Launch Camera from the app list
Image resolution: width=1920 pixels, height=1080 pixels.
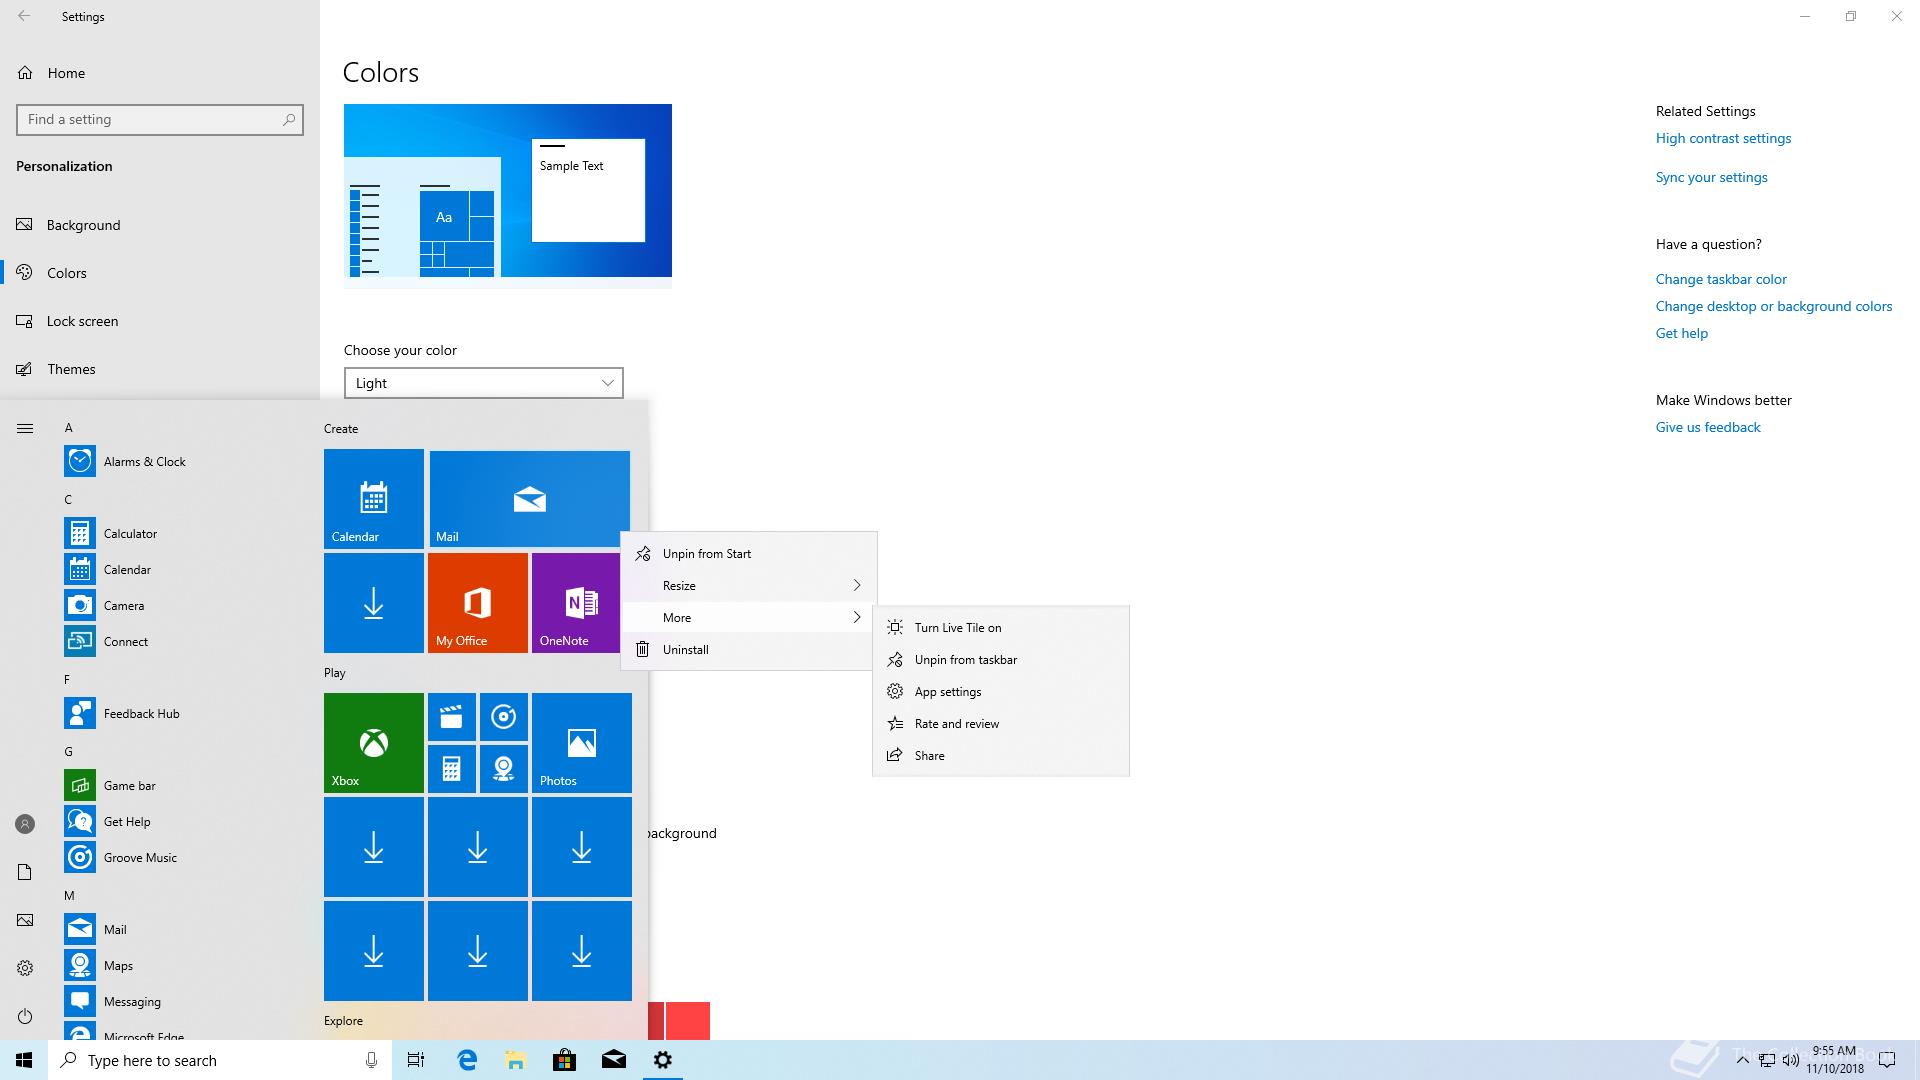[x=123, y=606]
